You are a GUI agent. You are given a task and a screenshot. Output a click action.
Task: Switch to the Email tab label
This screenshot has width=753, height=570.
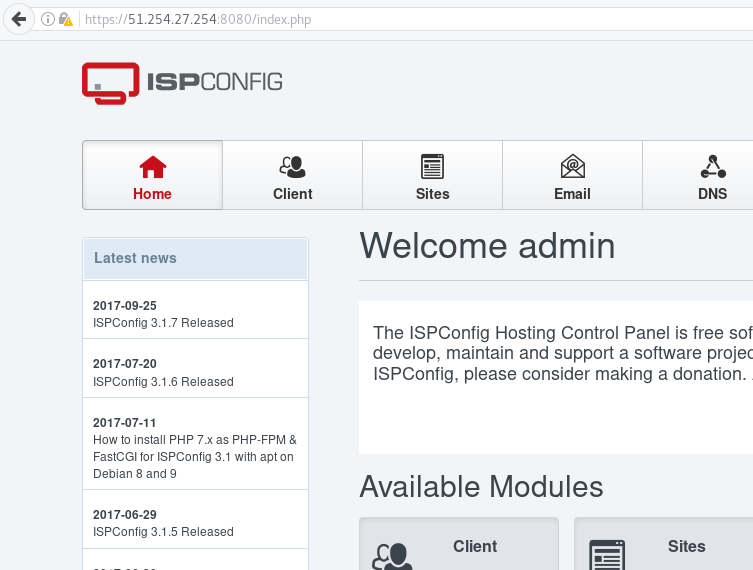coord(572,194)
